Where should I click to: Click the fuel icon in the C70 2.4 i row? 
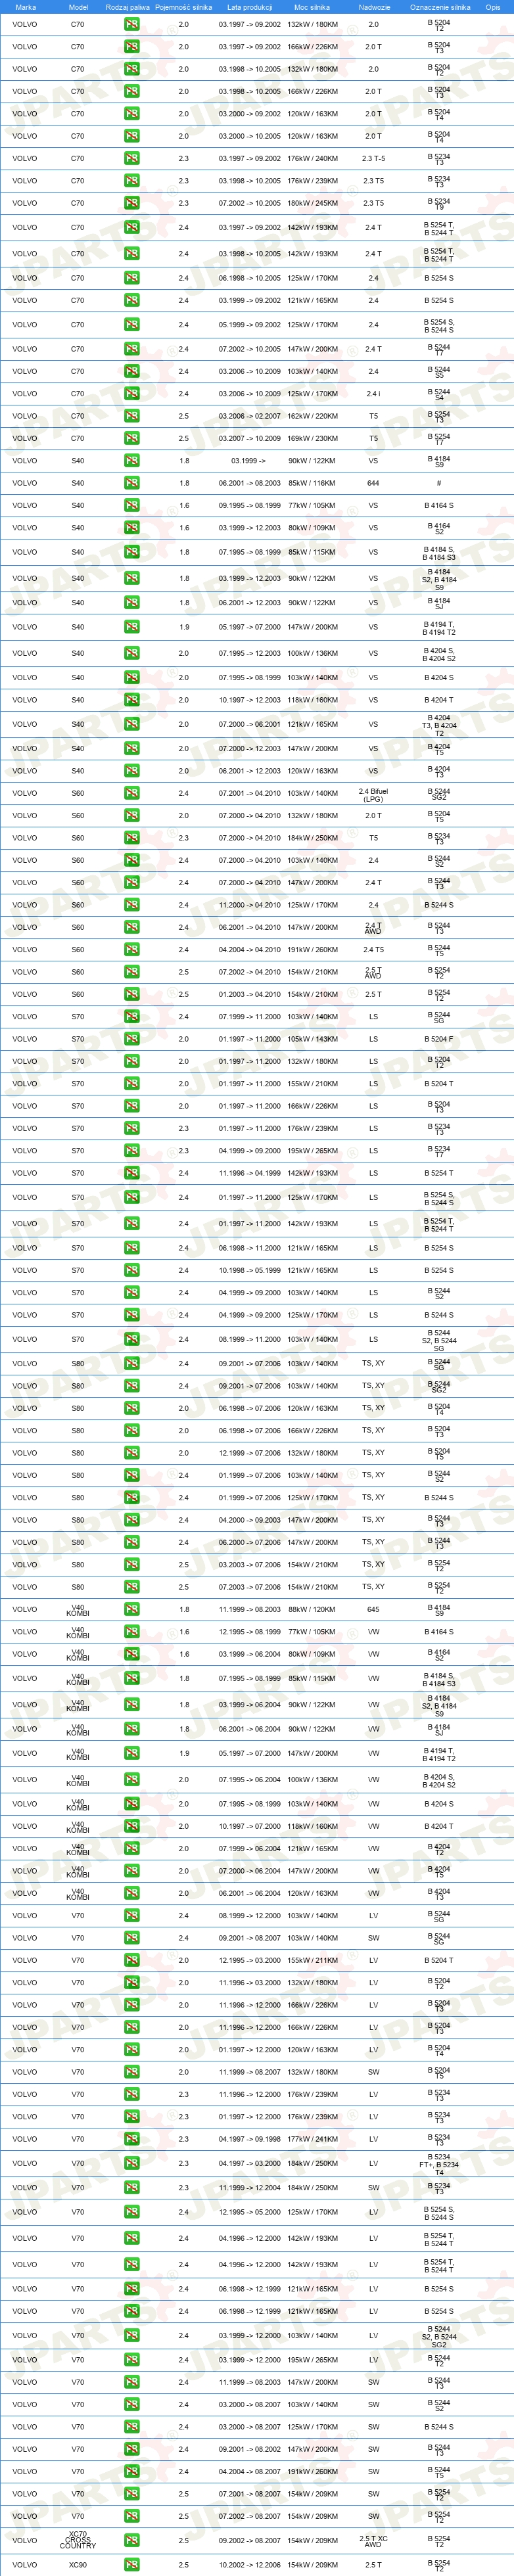131,394
